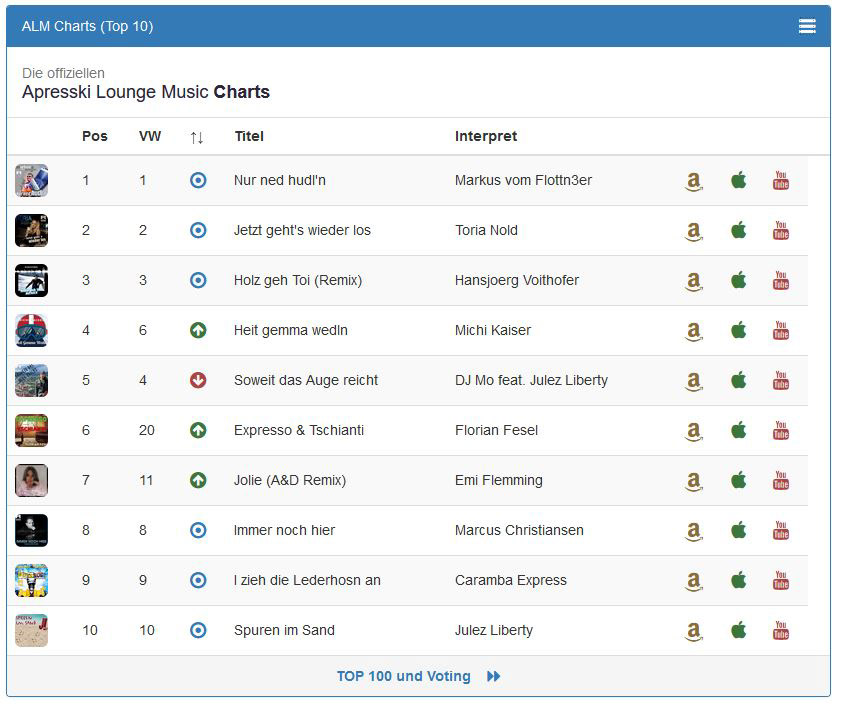
Task: Open YouTube link for Spuren im Sand
Action: tap(781, 630)
